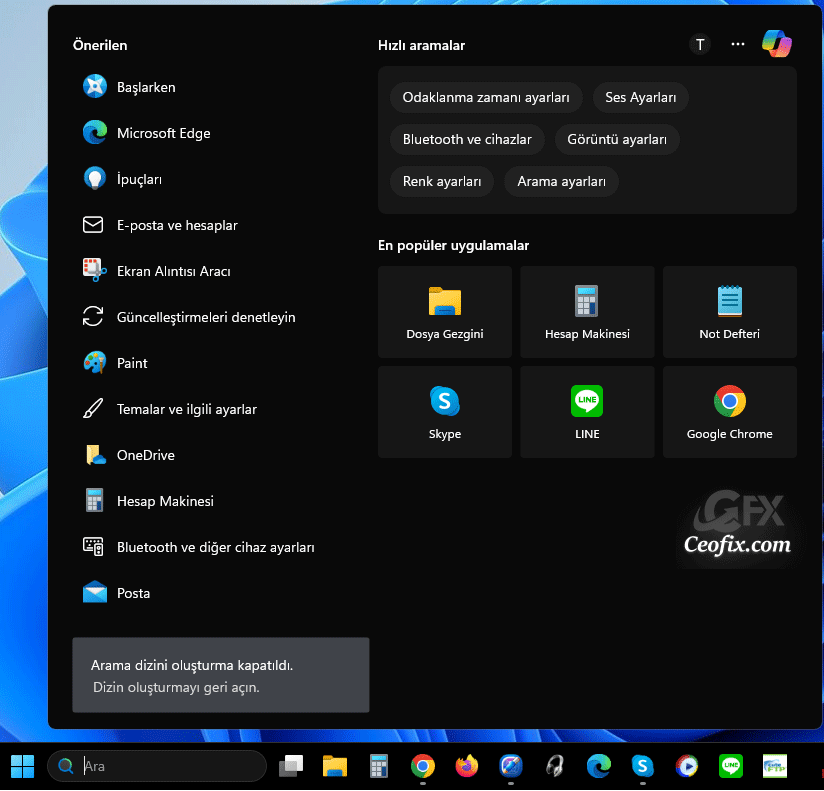Click Dizin oluşturmayı geri açın link

pyautogui.click(x=176, y=687)
